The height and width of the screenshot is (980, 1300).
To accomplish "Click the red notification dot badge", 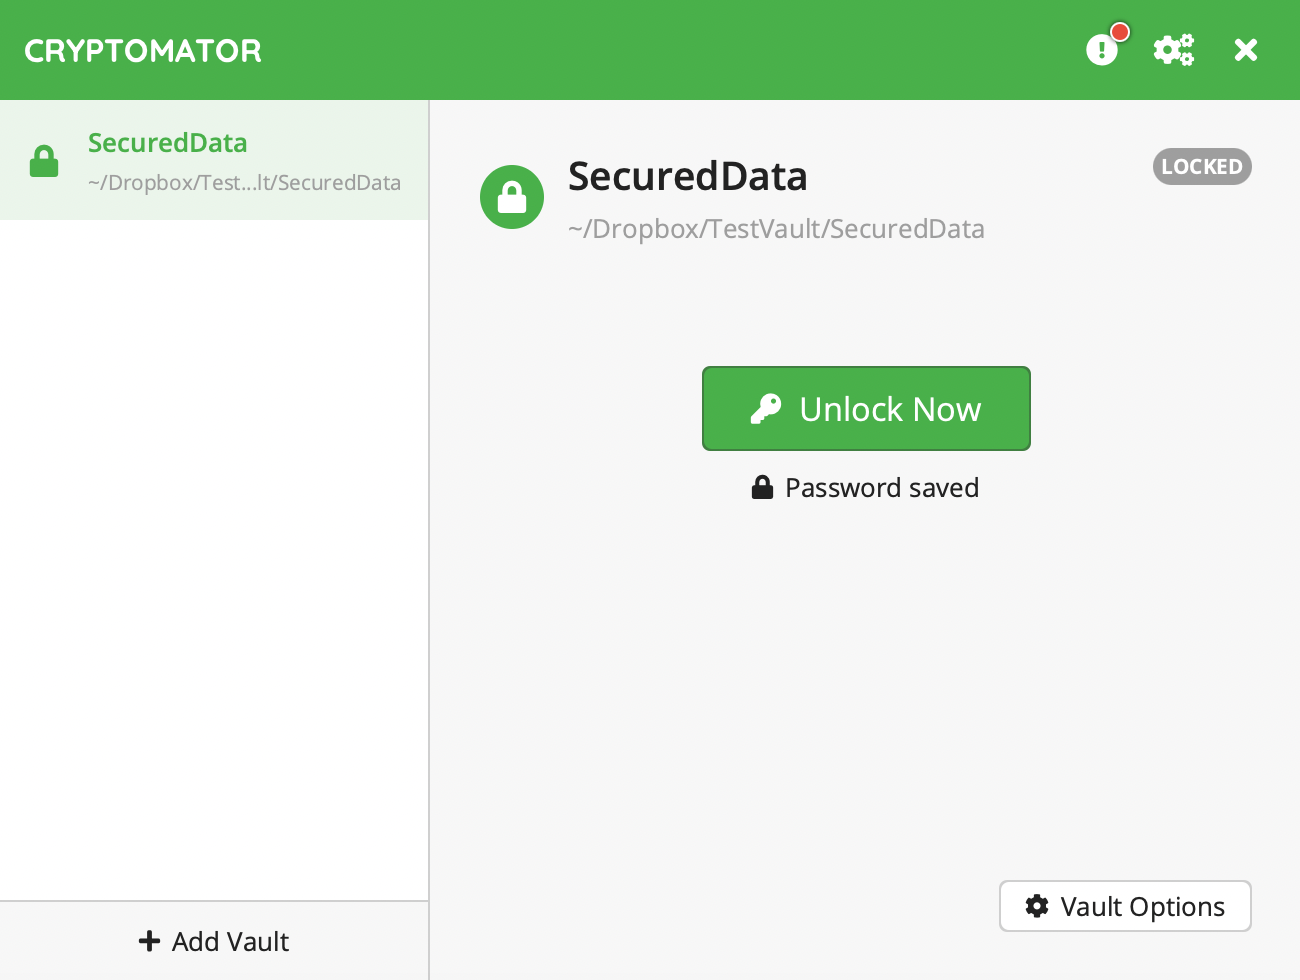I will tap(1120, 32).
